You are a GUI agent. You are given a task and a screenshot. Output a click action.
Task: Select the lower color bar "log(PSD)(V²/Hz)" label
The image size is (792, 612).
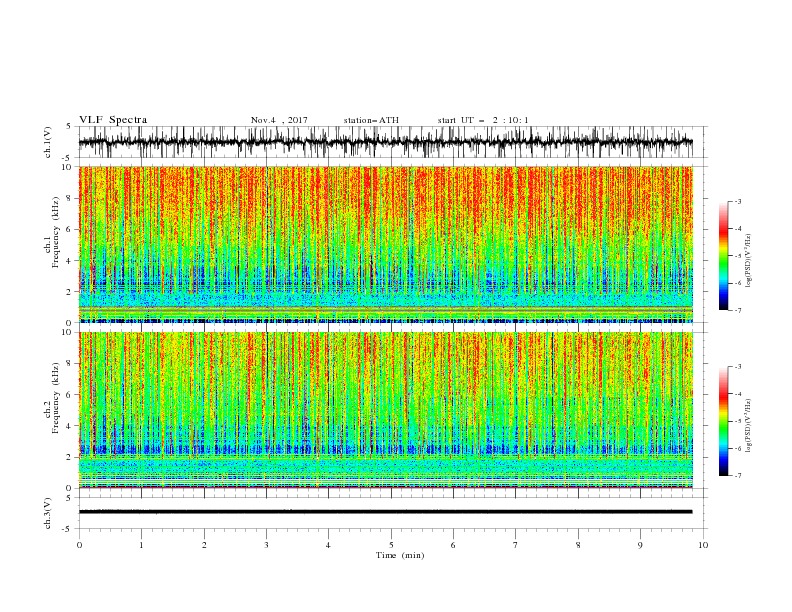tap(749, 426)
